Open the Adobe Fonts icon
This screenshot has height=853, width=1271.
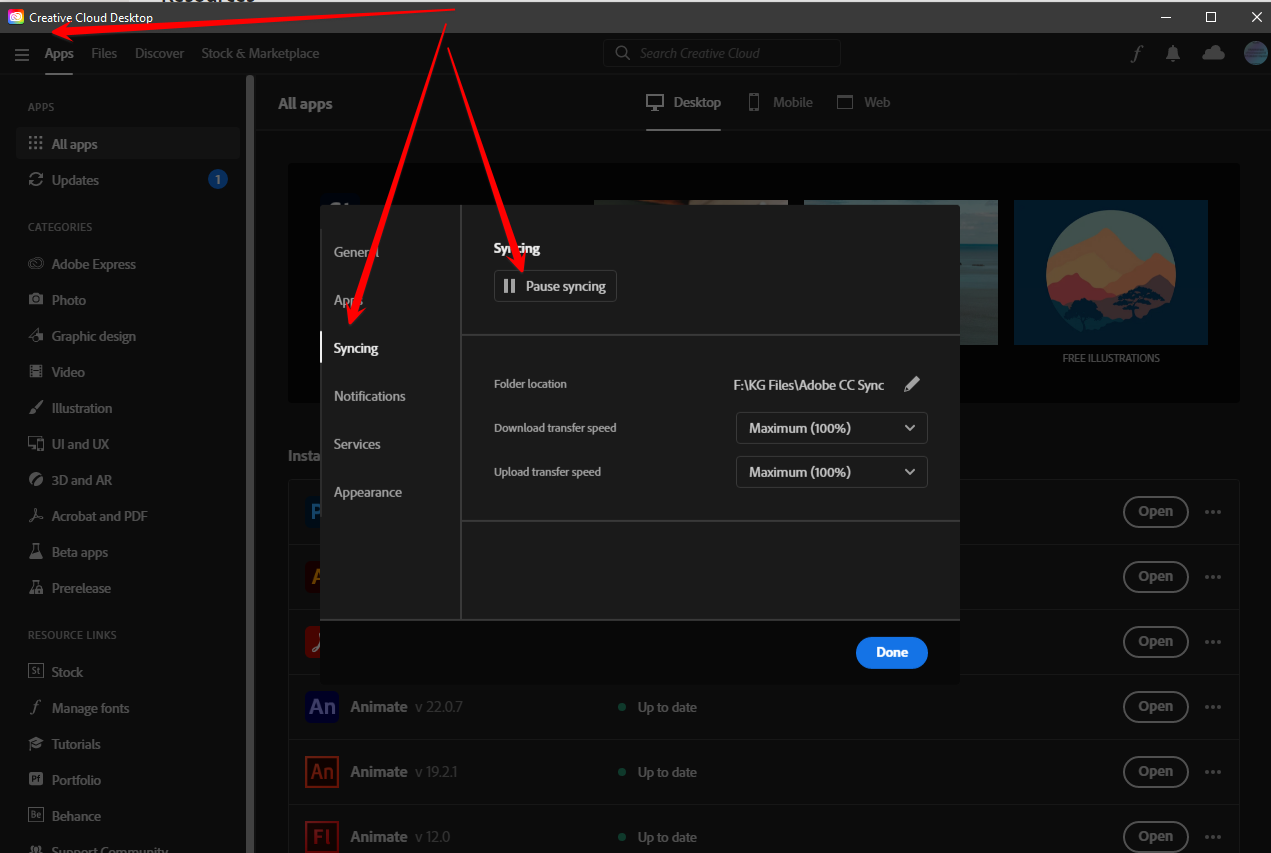coord(1137,53)
